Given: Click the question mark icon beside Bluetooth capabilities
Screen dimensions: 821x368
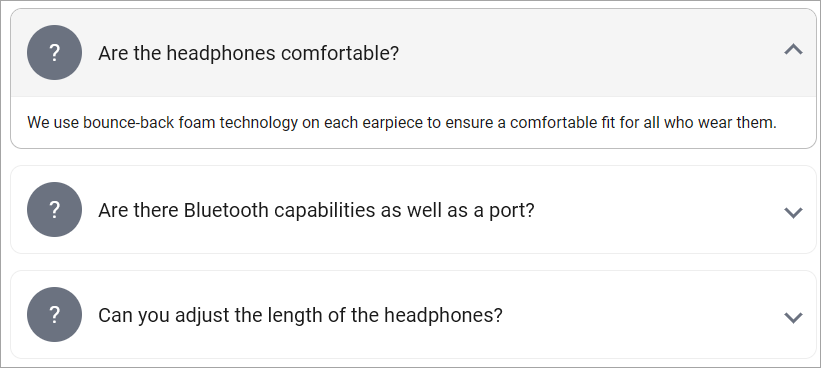Looking at the screenshot, I should (x=54, y=209).
